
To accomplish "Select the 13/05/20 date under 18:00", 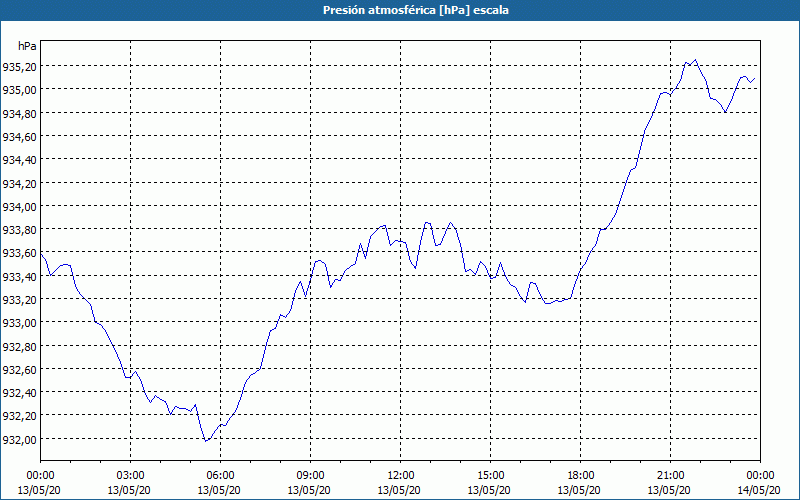I will [x=579, y=490].
